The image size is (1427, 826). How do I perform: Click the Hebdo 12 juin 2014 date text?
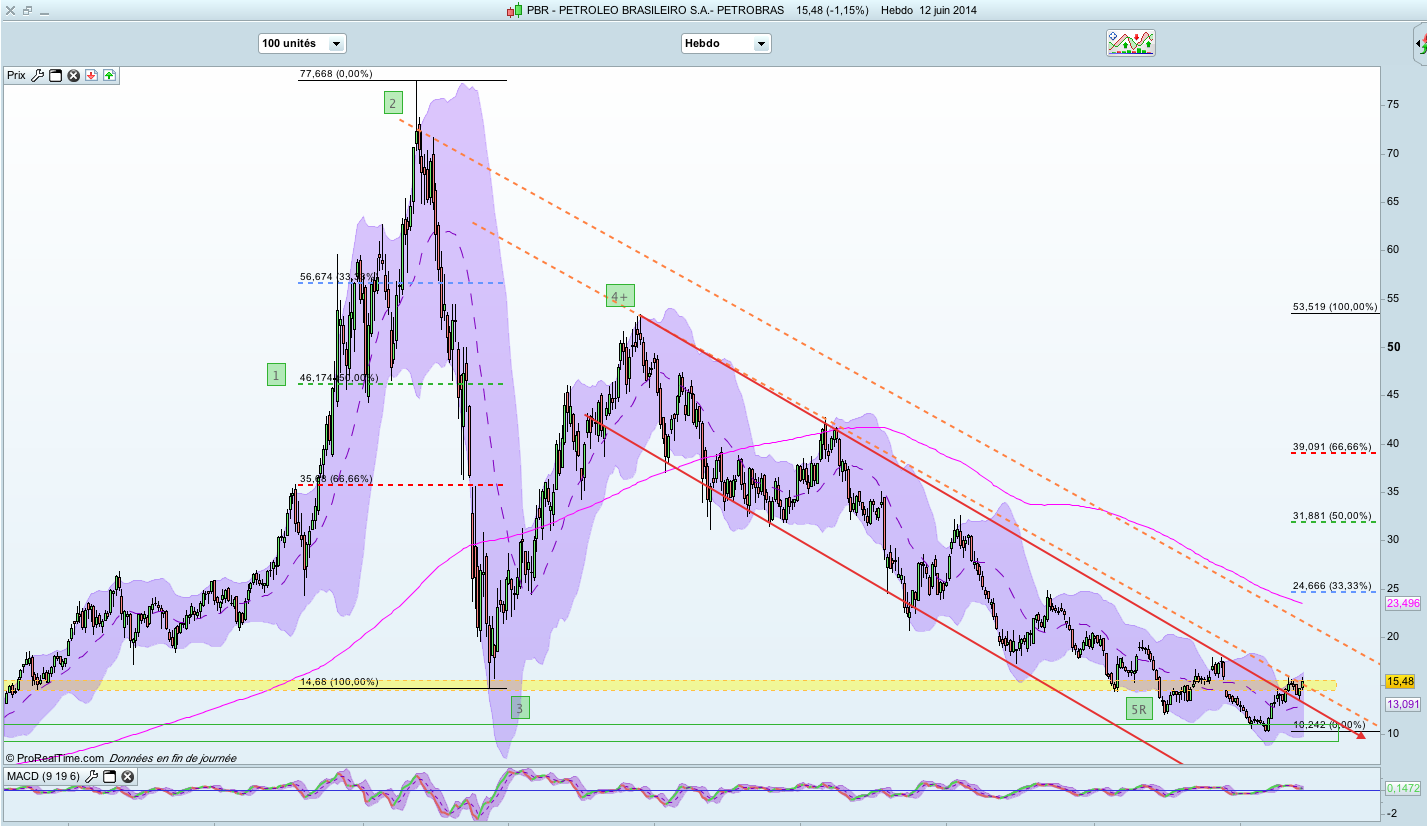tap(929, 11)
